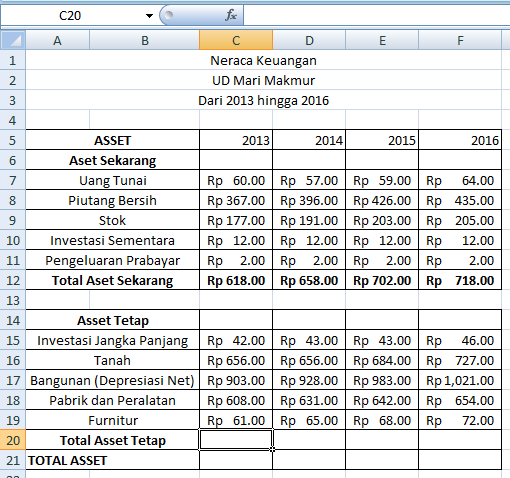Select Furnitur 2015 value Rp 68.00
510x478 pixels.
point(382,420)
